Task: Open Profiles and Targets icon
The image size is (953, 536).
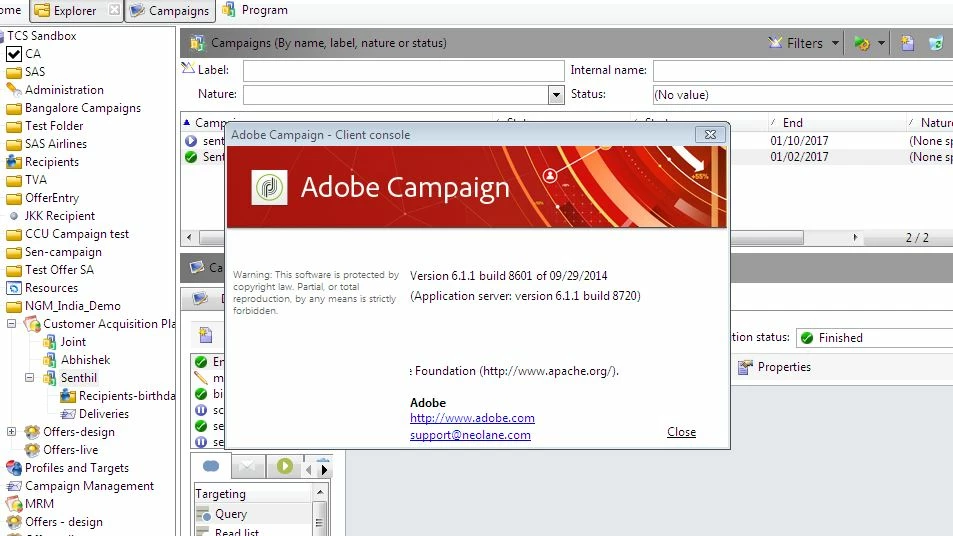Action: [x=13, y=468]
